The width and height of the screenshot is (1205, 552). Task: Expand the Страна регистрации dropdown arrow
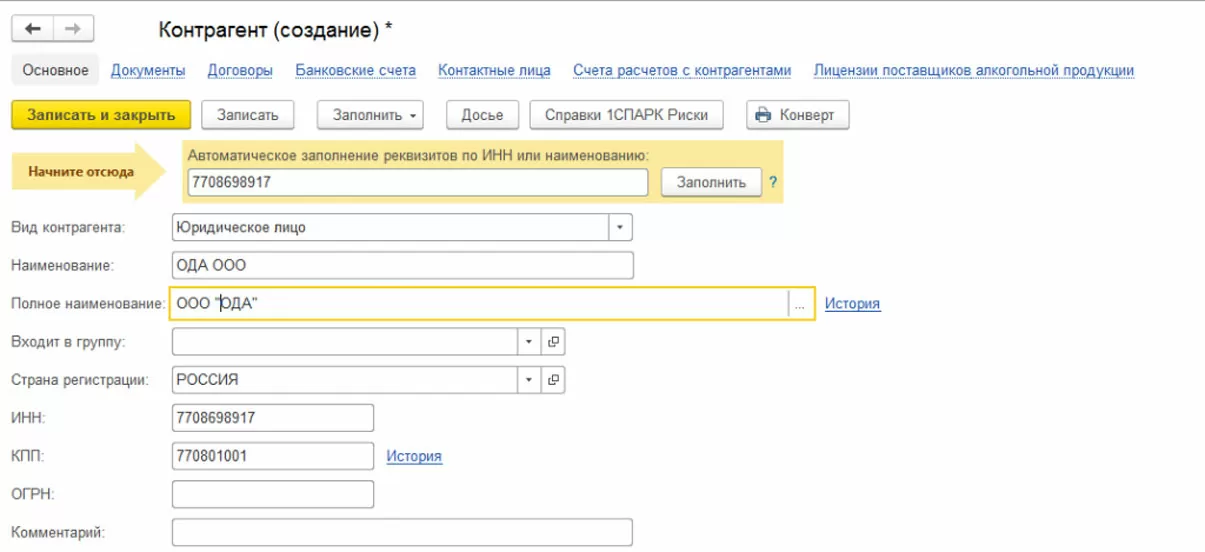click(530, 380)
